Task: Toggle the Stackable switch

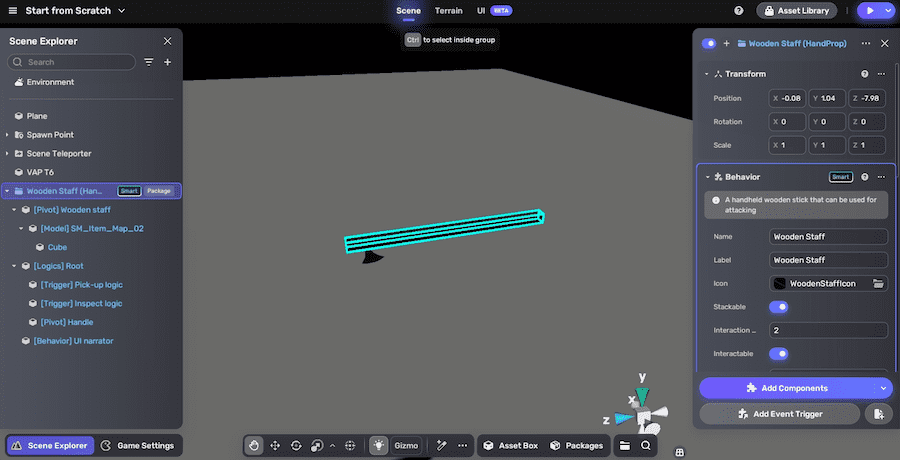Action: (x=778, y=307)
